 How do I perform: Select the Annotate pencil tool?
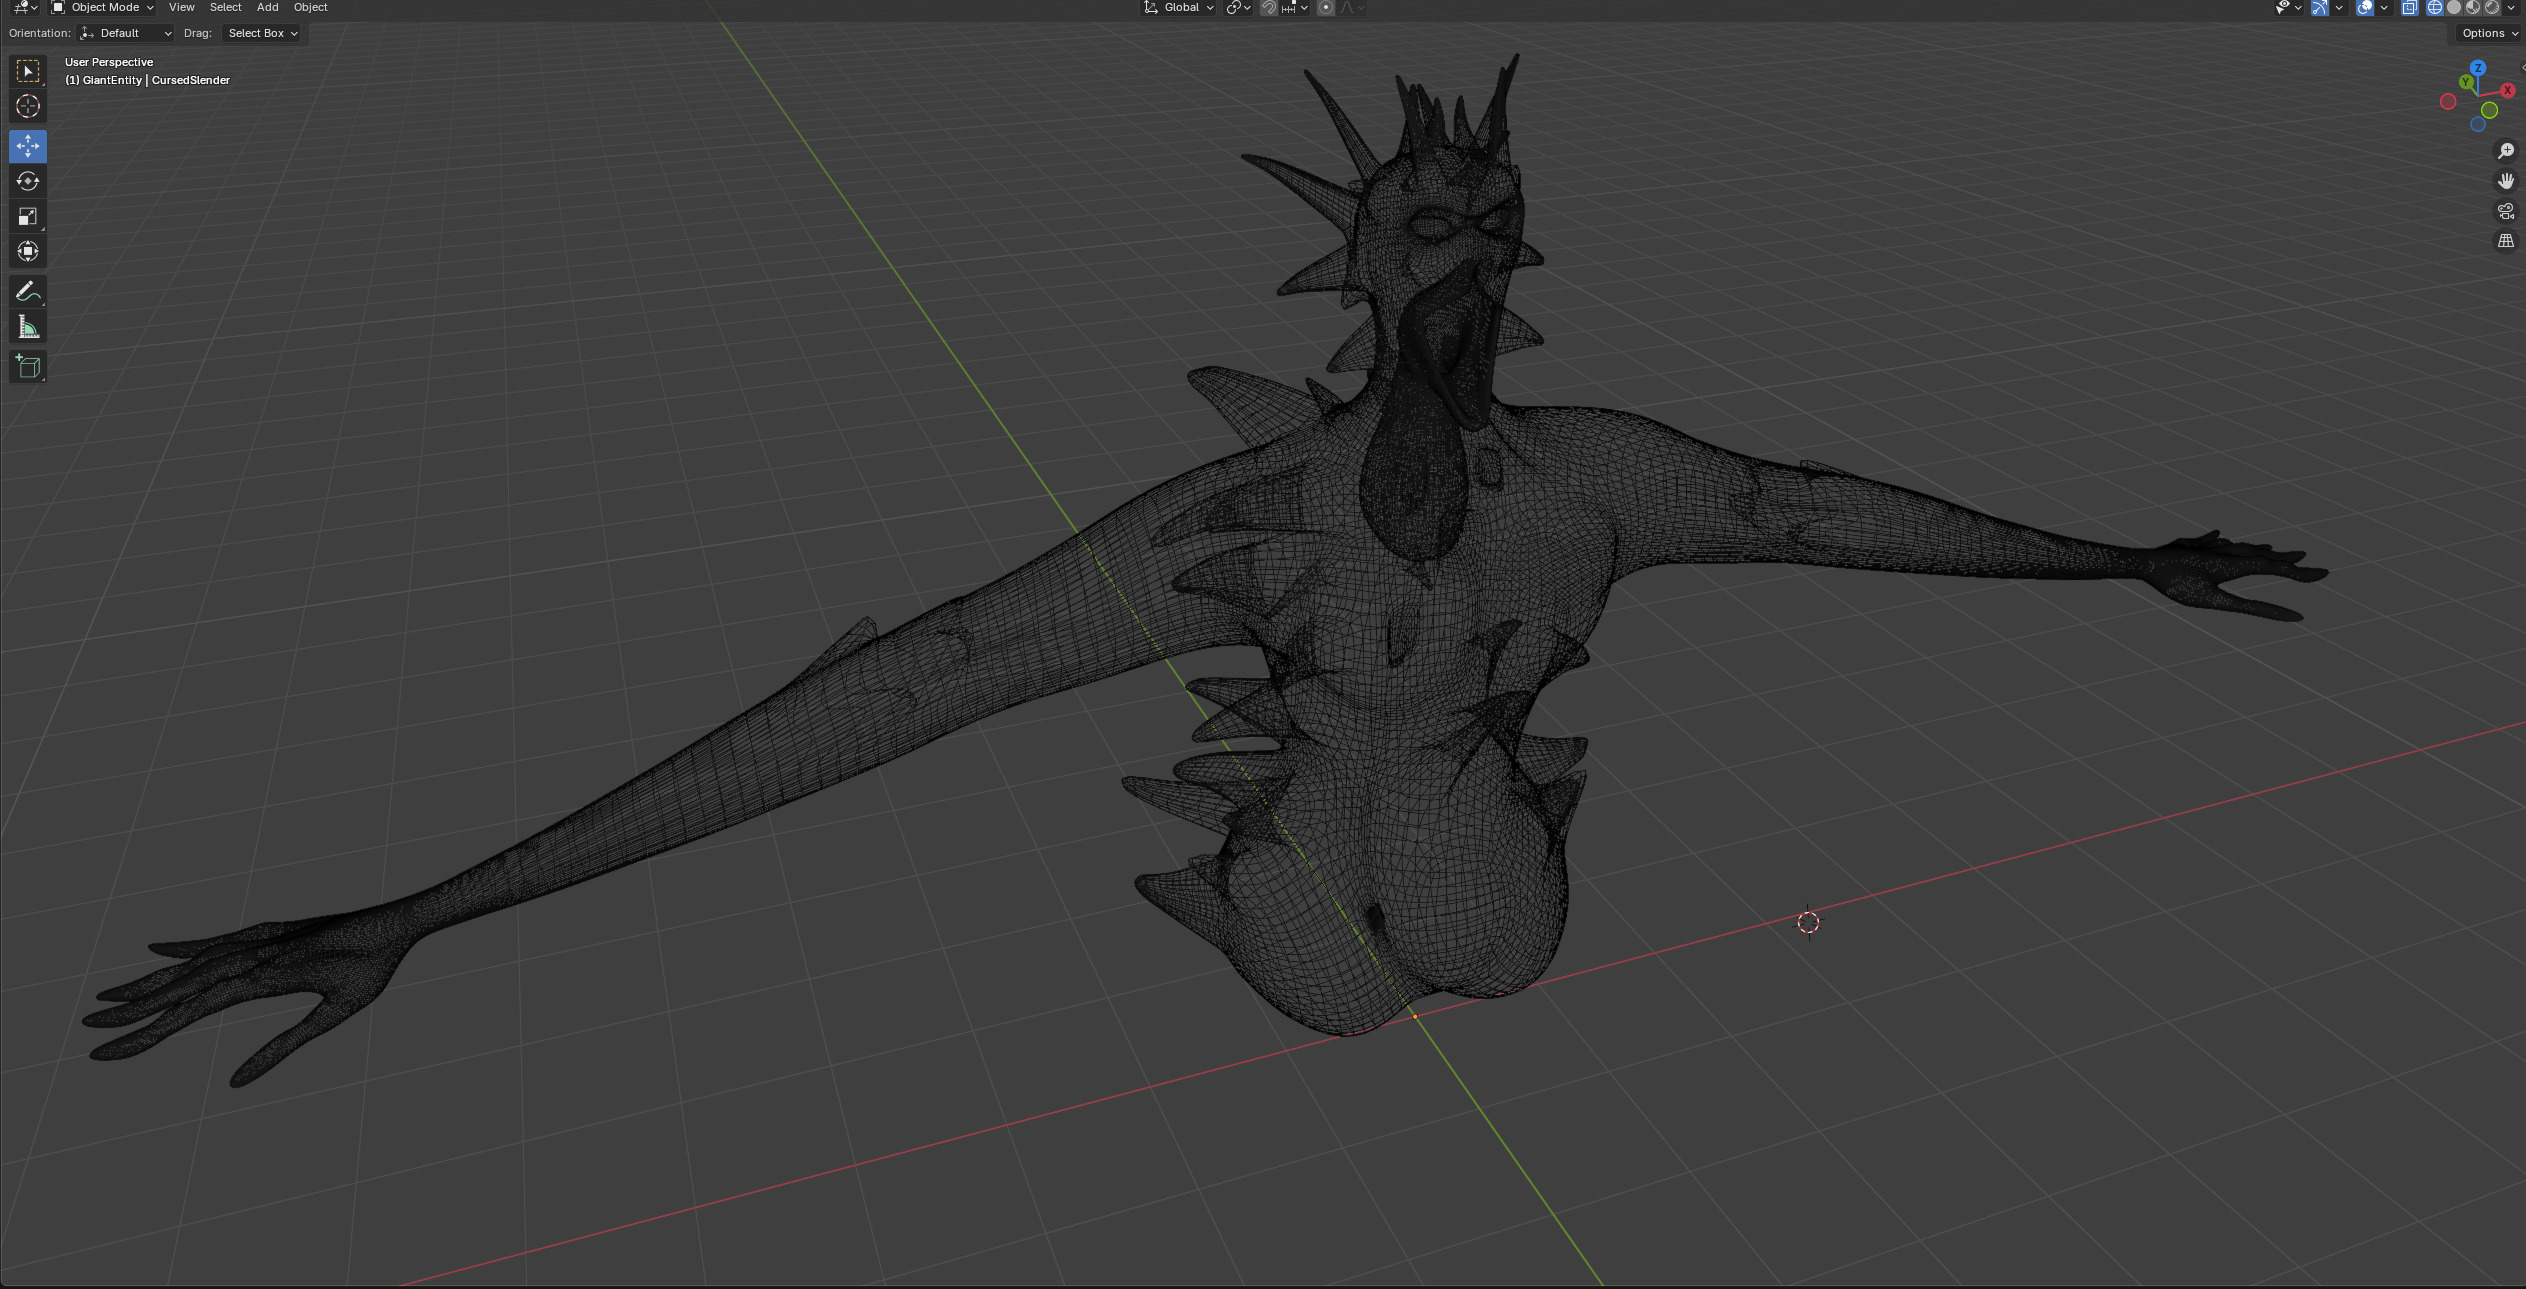pos(28,291)
